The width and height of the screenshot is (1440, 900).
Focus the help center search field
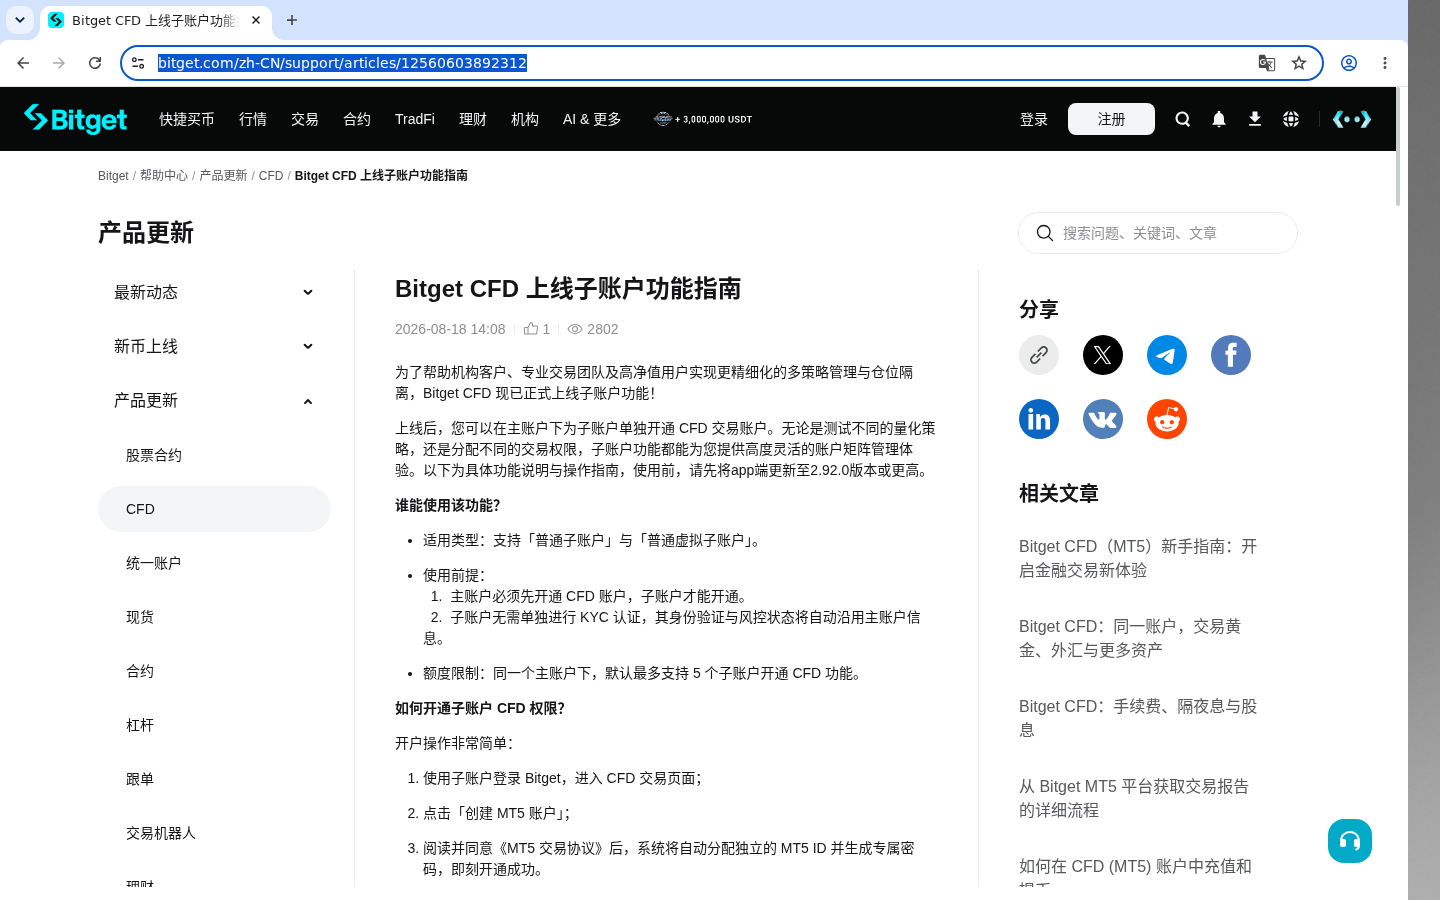(1158, 233)
